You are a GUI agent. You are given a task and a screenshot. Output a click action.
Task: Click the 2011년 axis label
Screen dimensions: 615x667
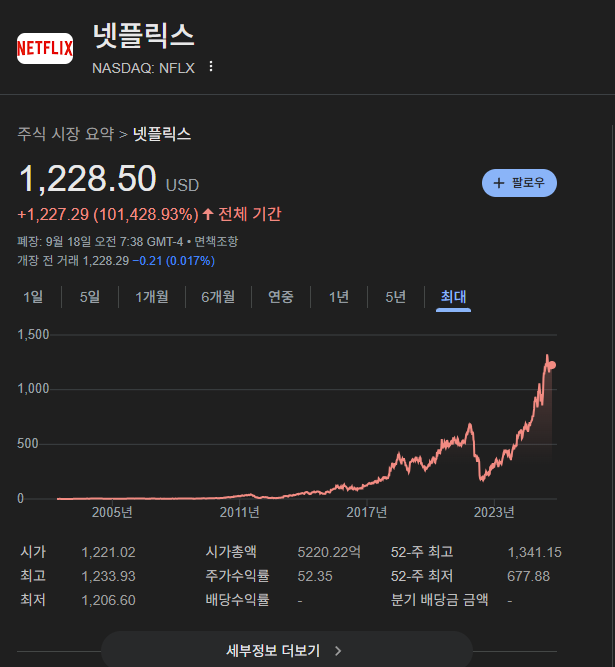click(239, 512)
